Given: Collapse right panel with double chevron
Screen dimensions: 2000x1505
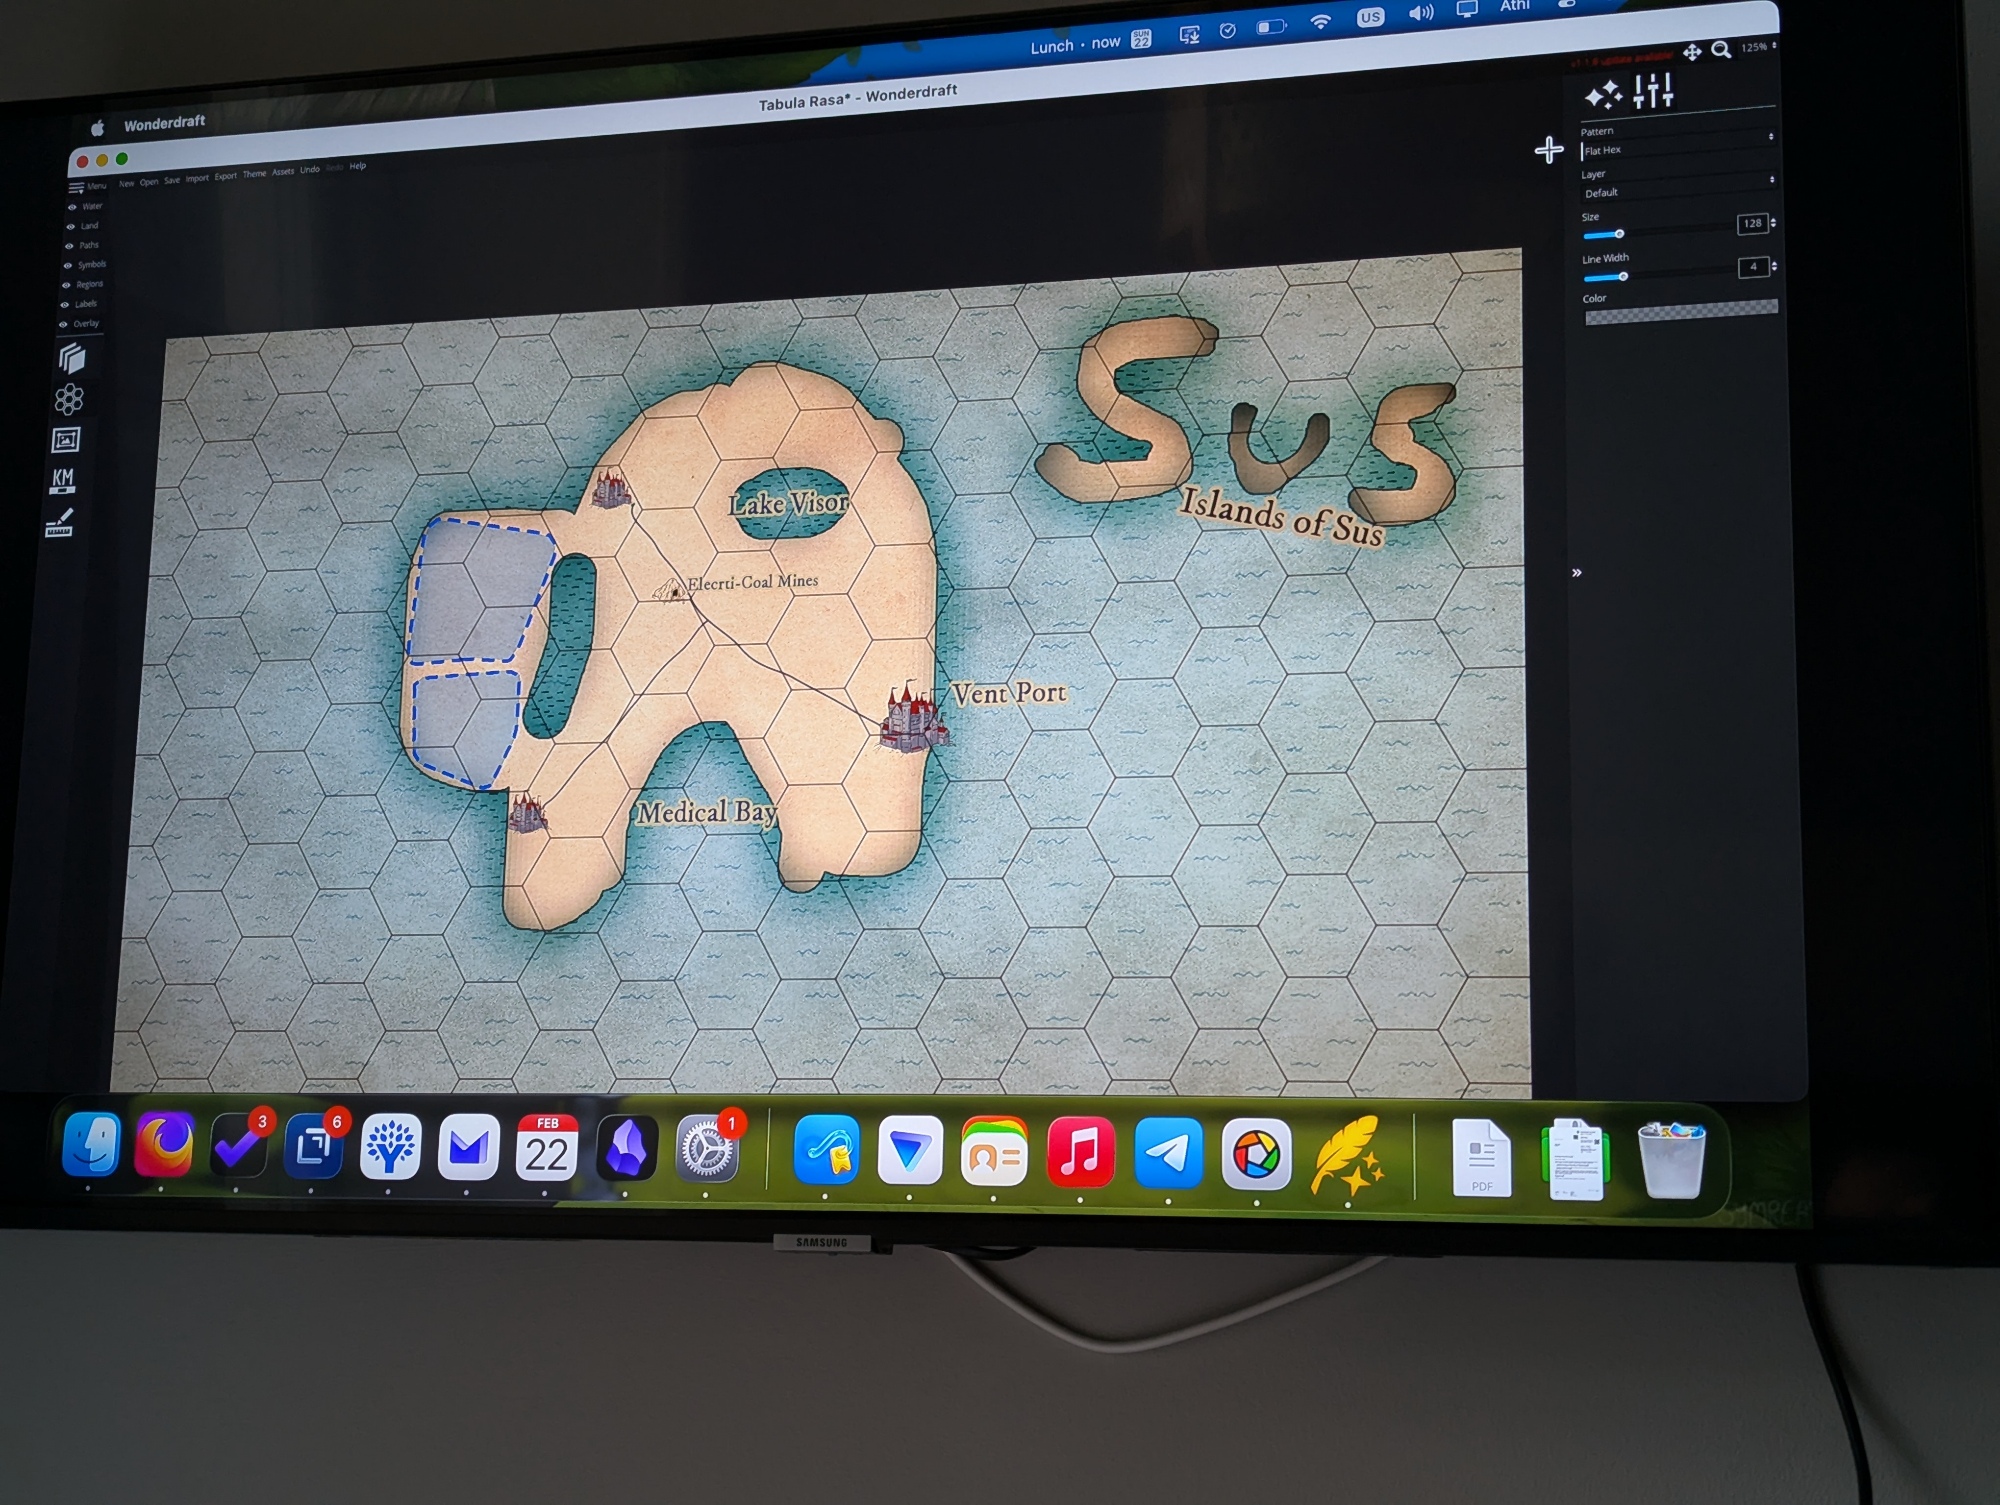Looking at the screenshot, I should click(x=1577, y=573).
